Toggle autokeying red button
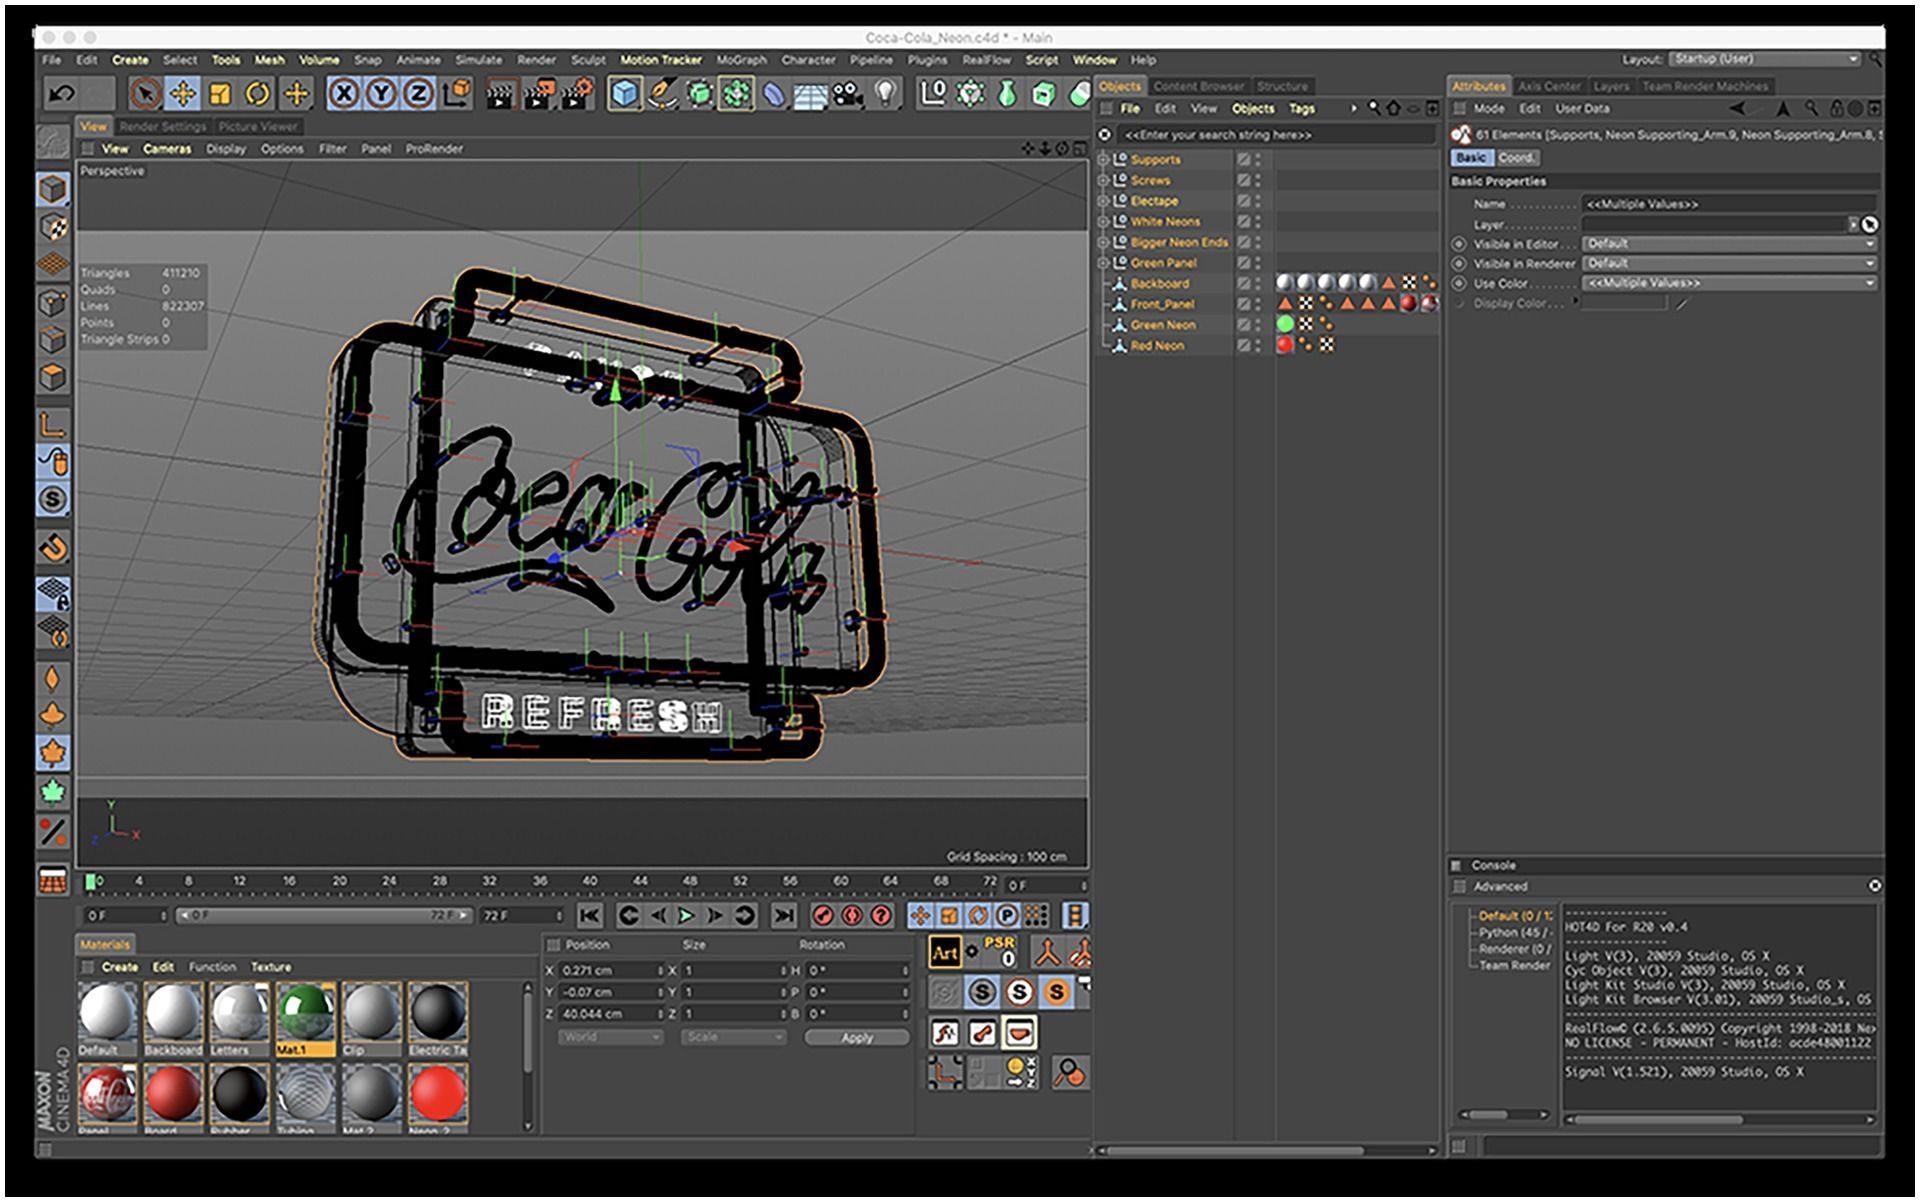 [852, 915]
